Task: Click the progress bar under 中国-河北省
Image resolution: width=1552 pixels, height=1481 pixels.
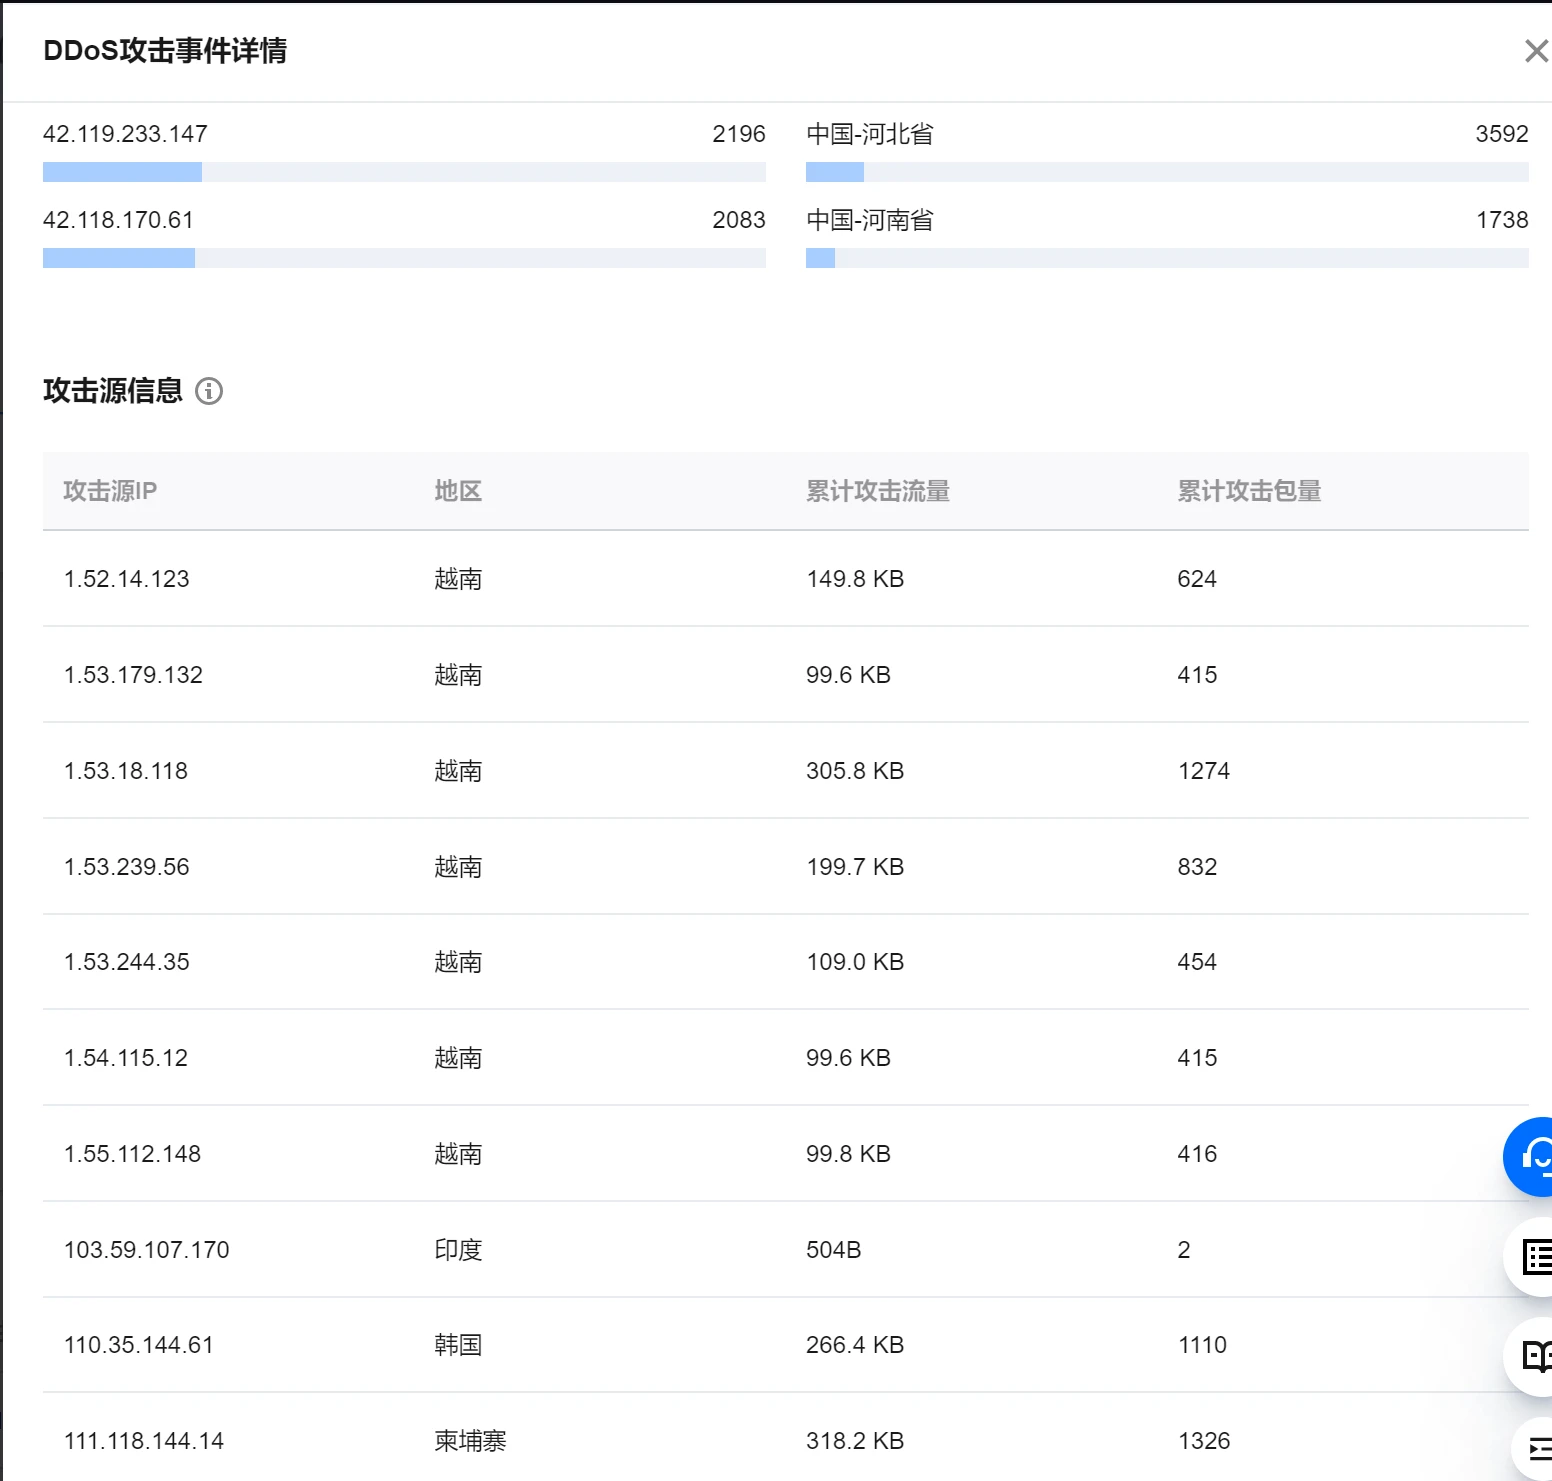Action: [1166, 172]
